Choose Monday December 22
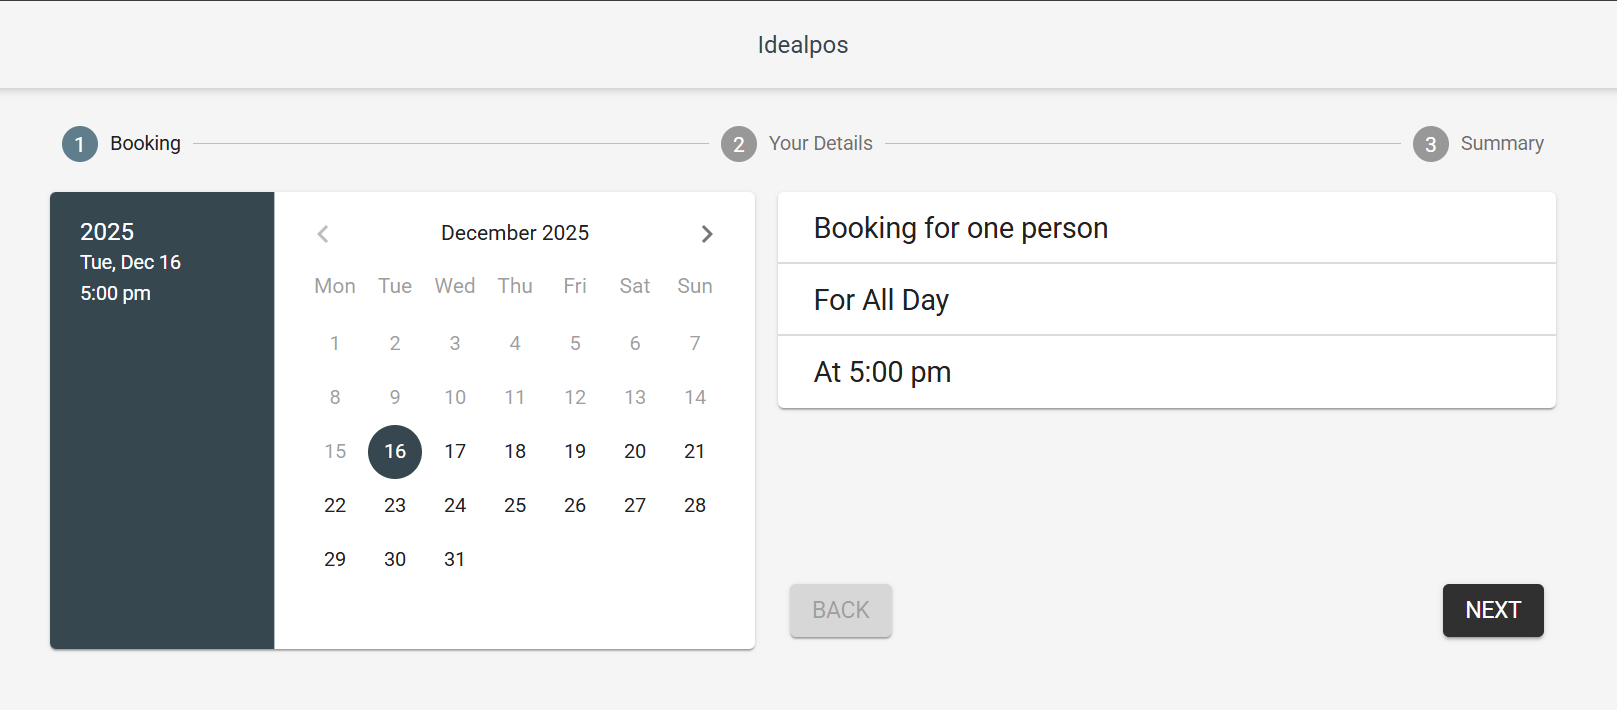The width and height of the screenshot is (1617, 710). pyautogui.click(x=335, y=506)
